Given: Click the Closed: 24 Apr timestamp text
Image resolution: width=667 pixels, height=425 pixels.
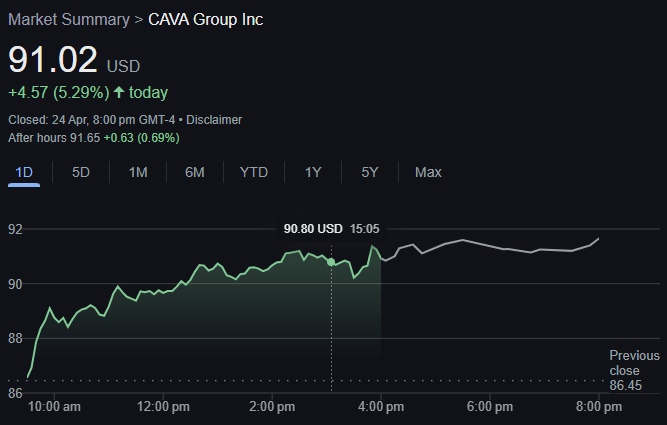Looking at the screenshot, I should tap(91, 120).
